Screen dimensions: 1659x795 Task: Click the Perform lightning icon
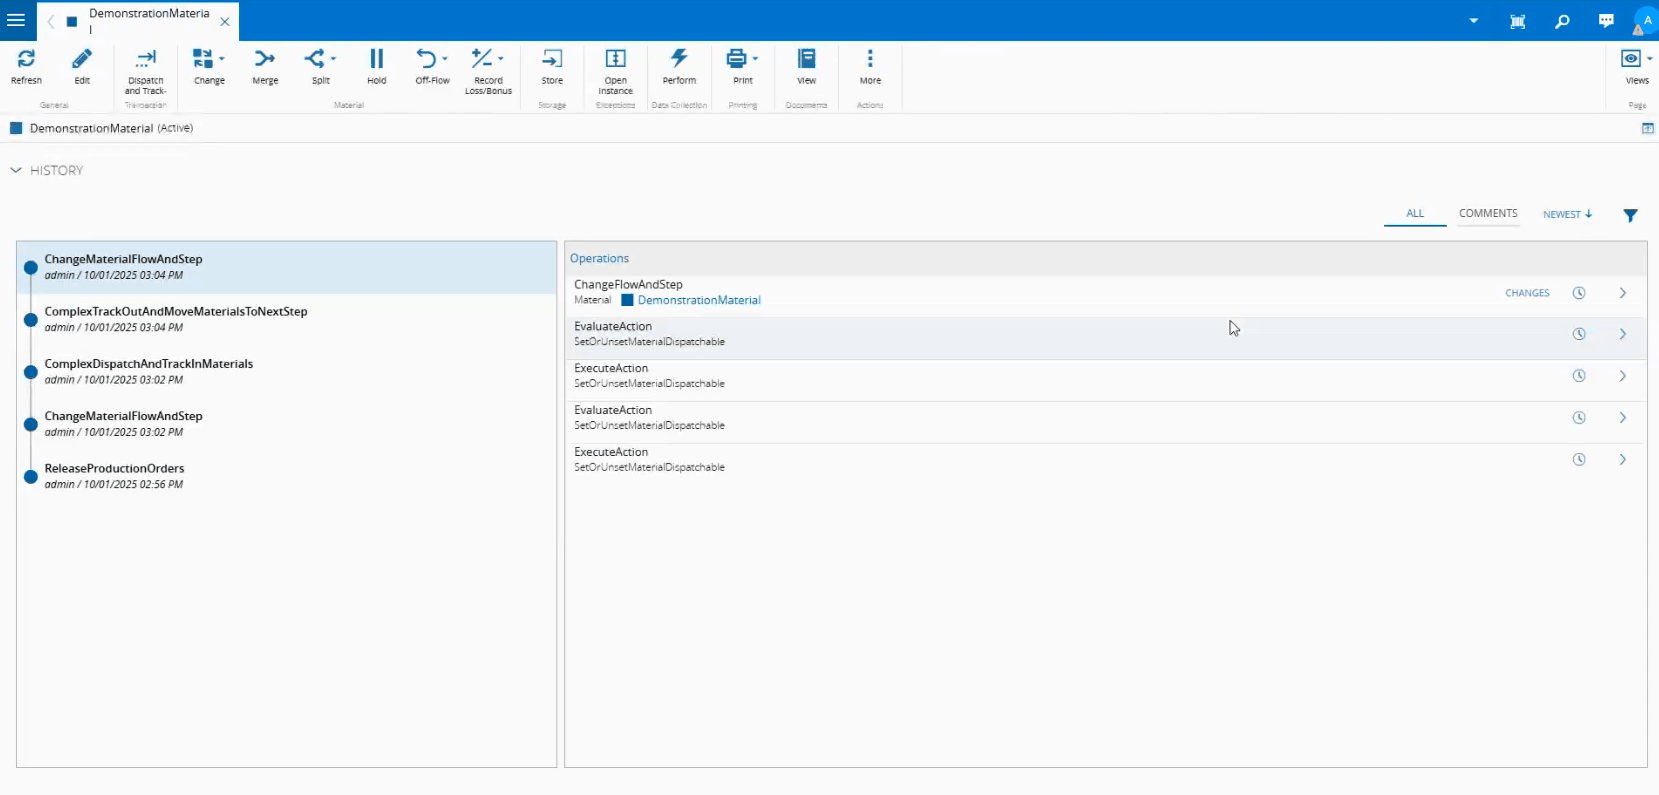[679, 59]
